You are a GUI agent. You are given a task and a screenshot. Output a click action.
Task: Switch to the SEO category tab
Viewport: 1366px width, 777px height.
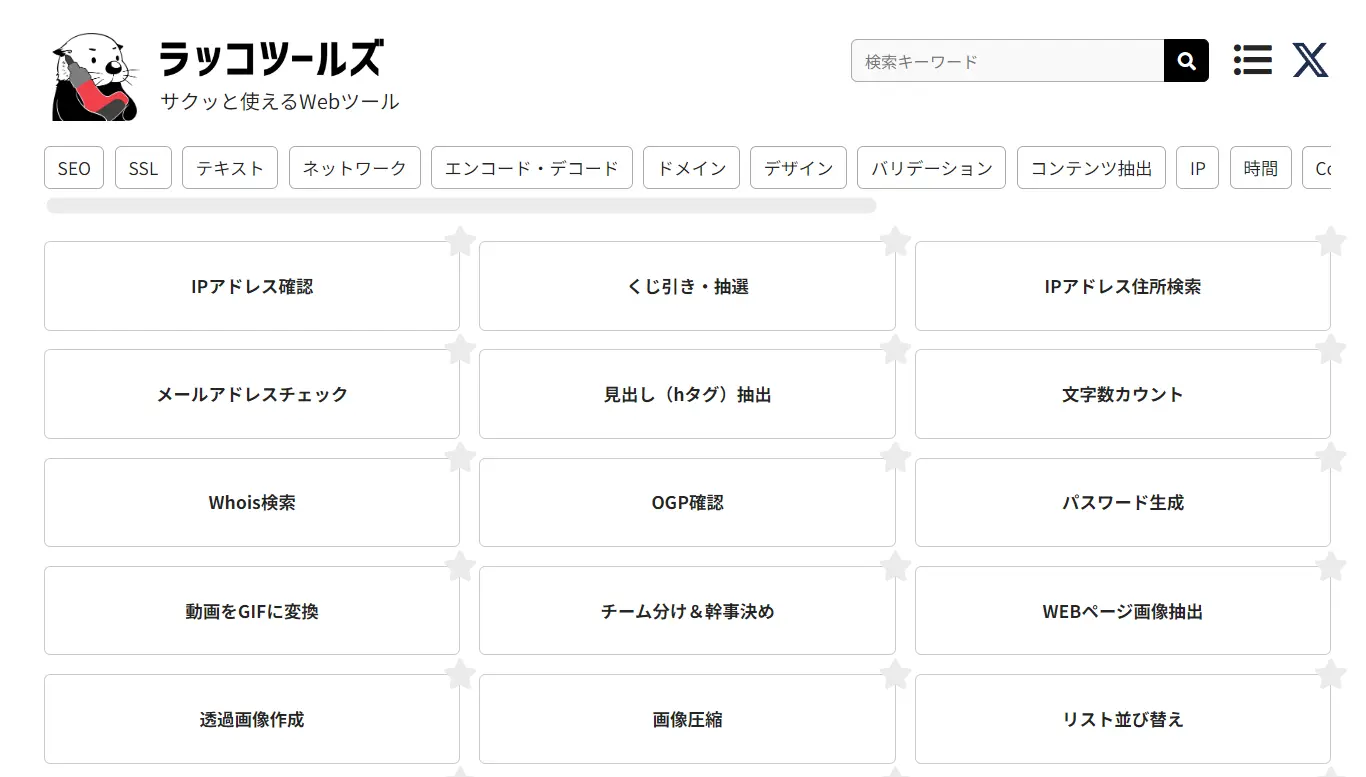[73, 168]
